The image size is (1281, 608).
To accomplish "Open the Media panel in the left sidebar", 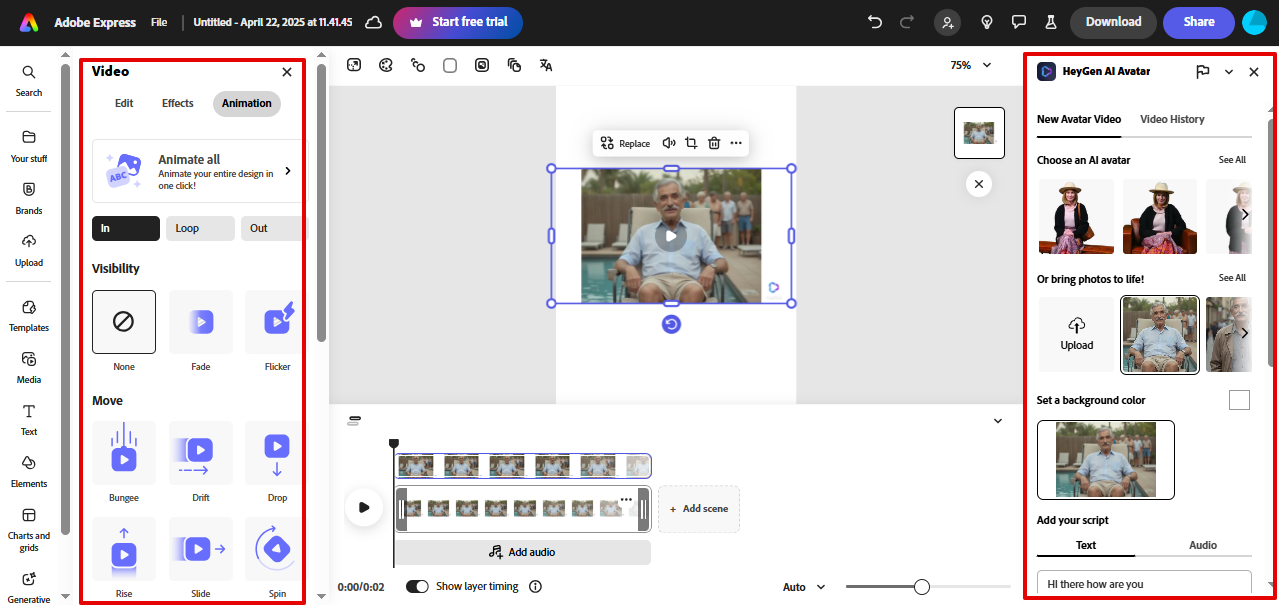I will pos(28,368).
